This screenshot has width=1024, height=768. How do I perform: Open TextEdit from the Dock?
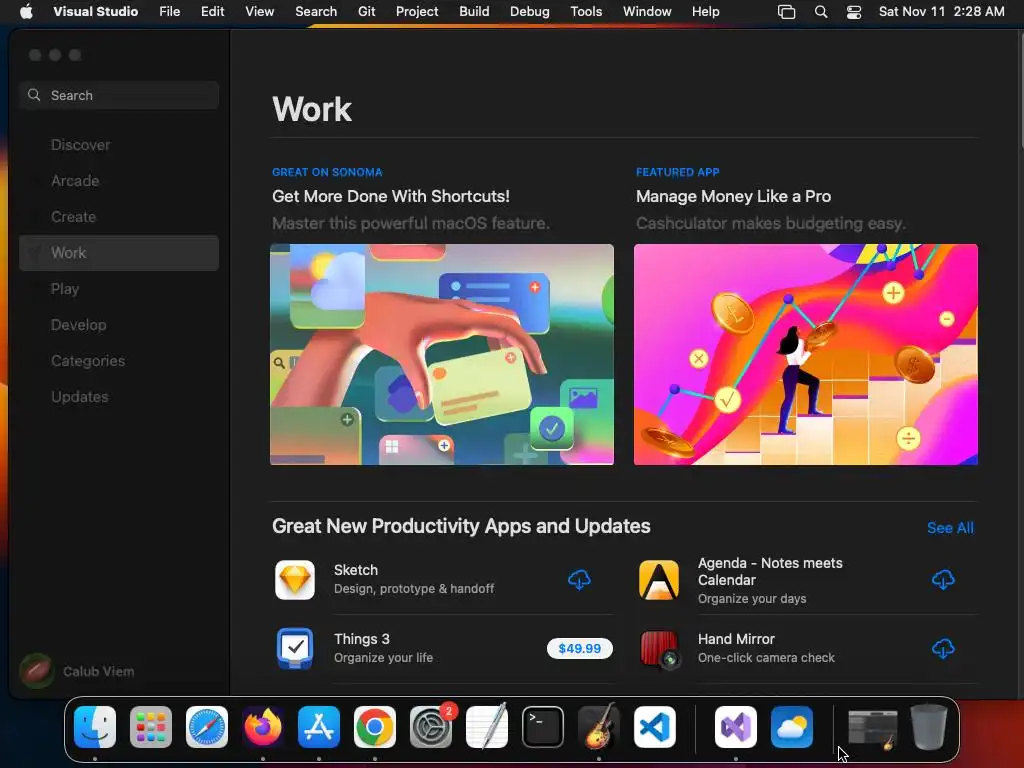click(487, 727)
